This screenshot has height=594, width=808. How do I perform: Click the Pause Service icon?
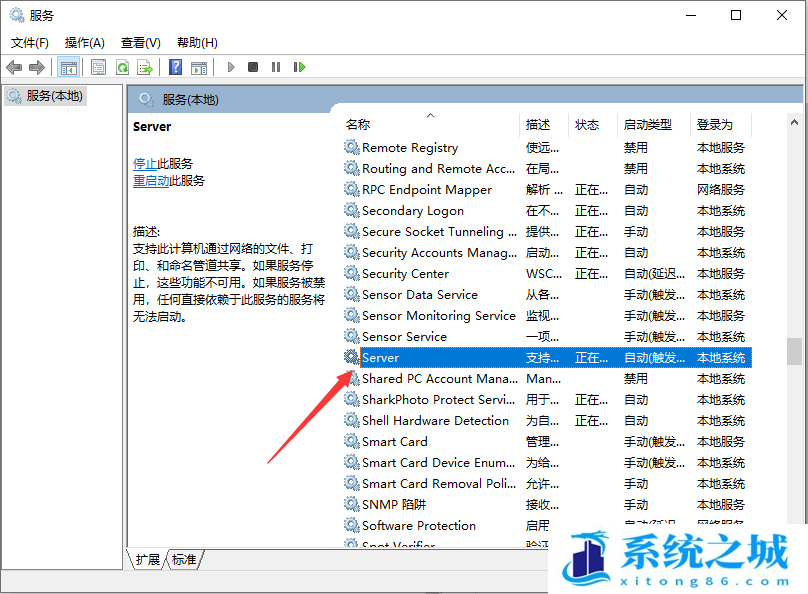(x=276, y=67)
